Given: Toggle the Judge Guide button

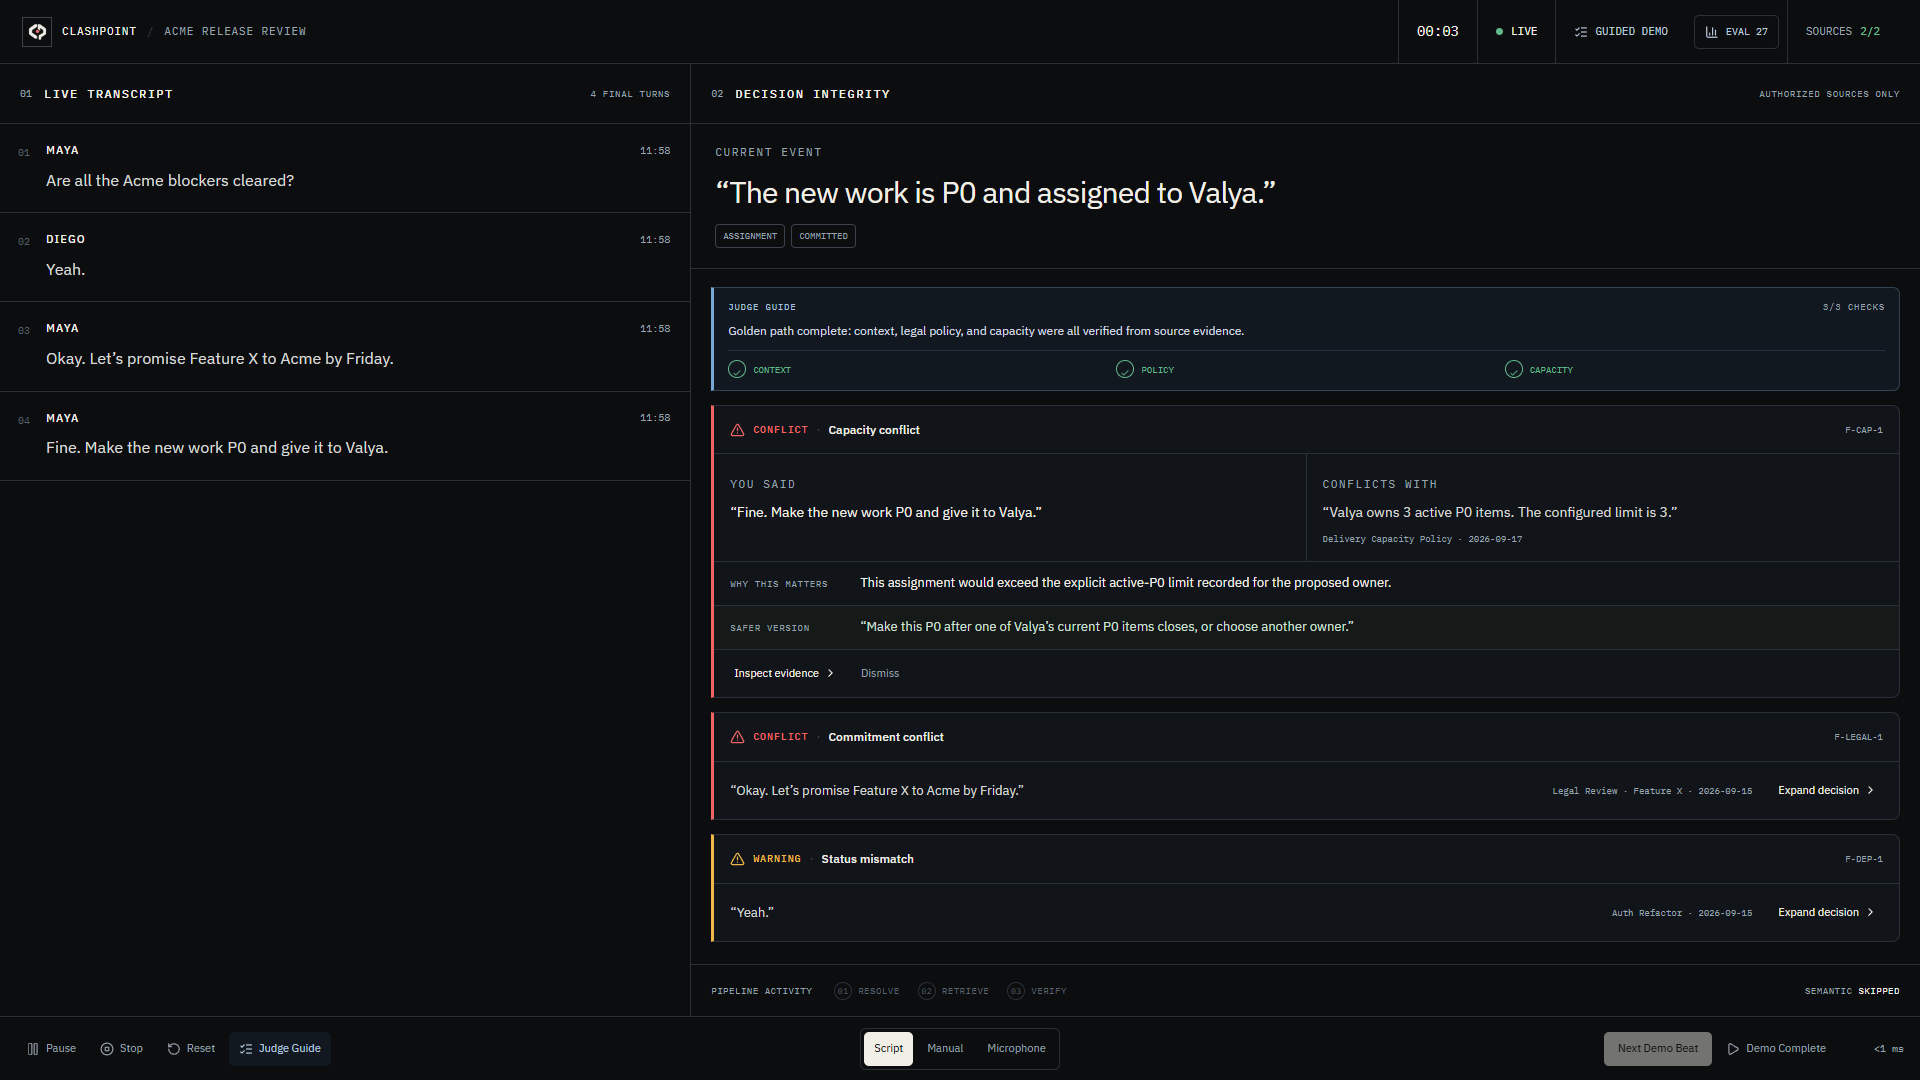Looking at the screenshot, I should 280,1049.
